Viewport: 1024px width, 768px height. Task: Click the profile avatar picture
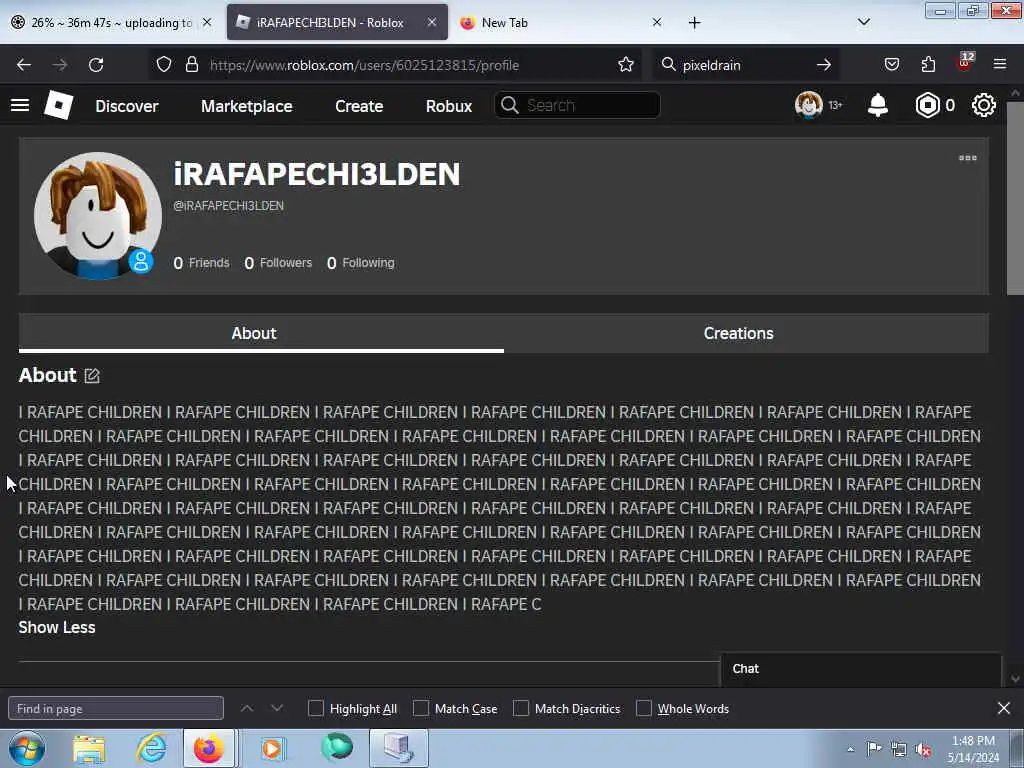[x=97, y=216]
